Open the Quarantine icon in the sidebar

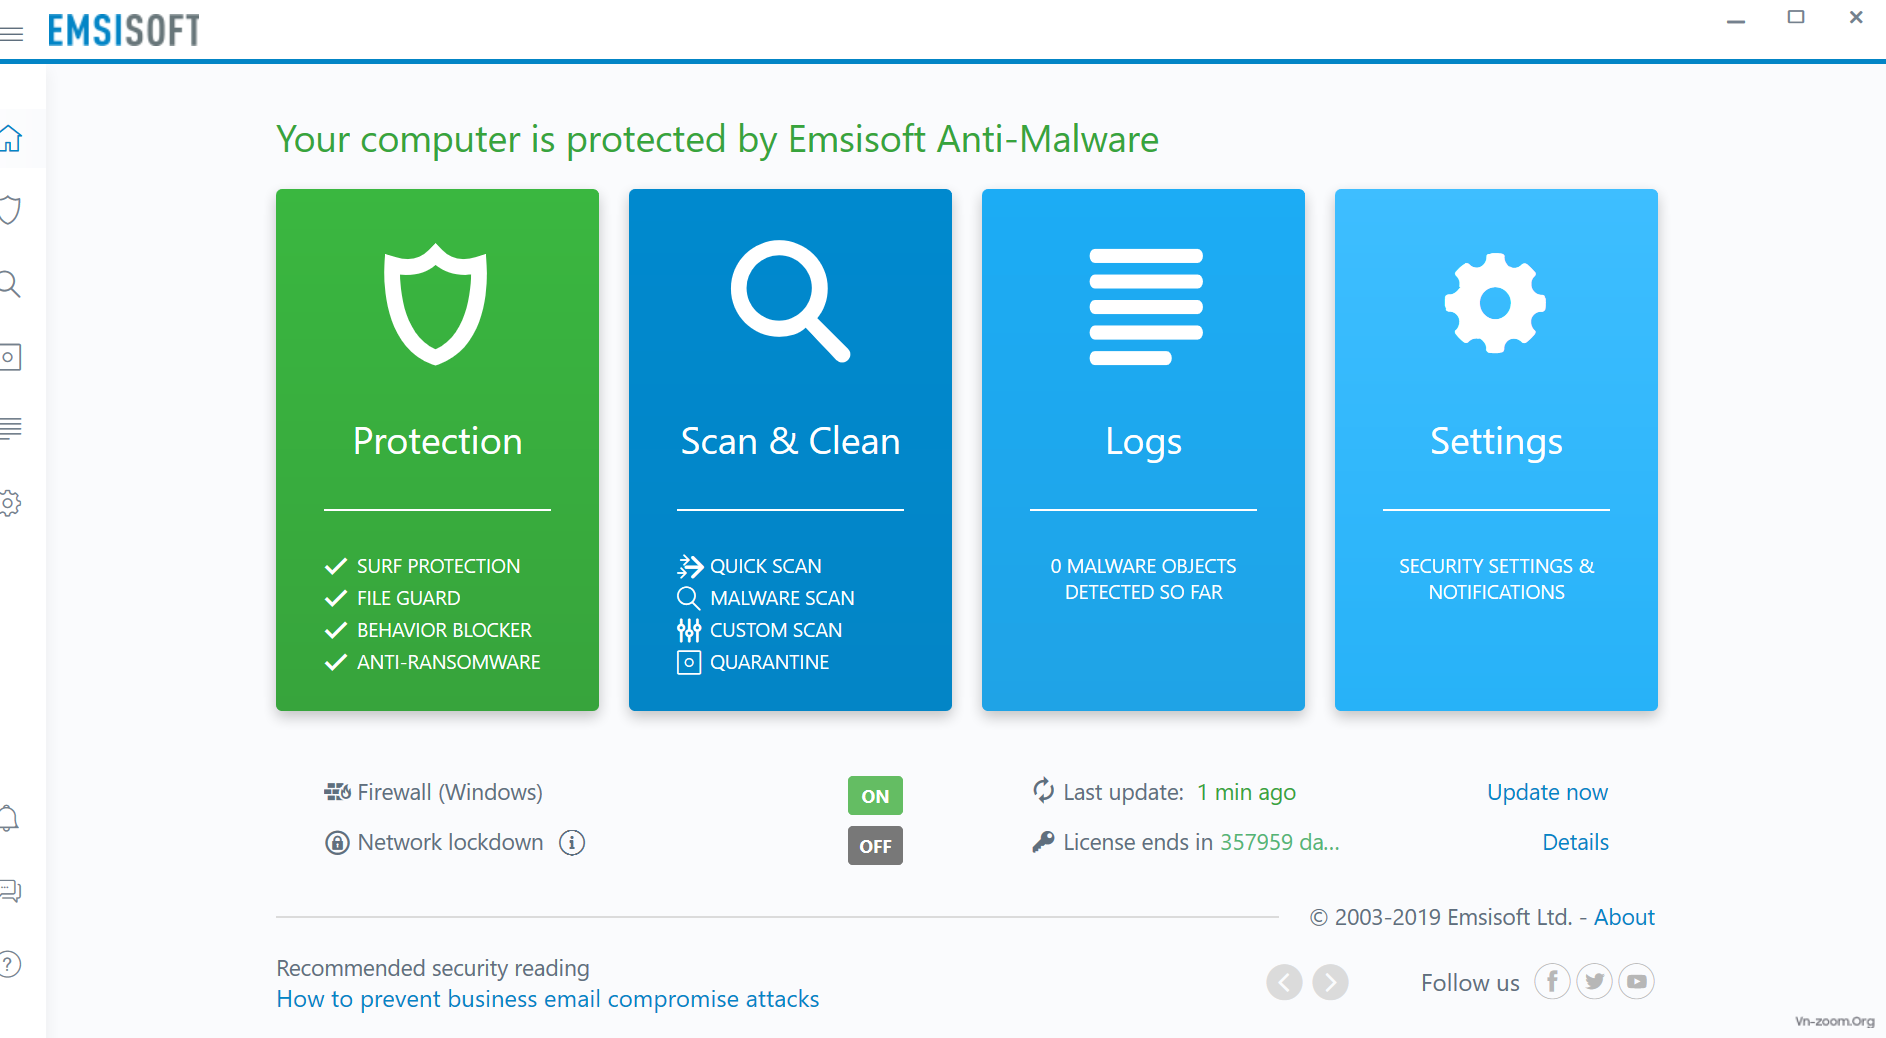click(11, 357)
